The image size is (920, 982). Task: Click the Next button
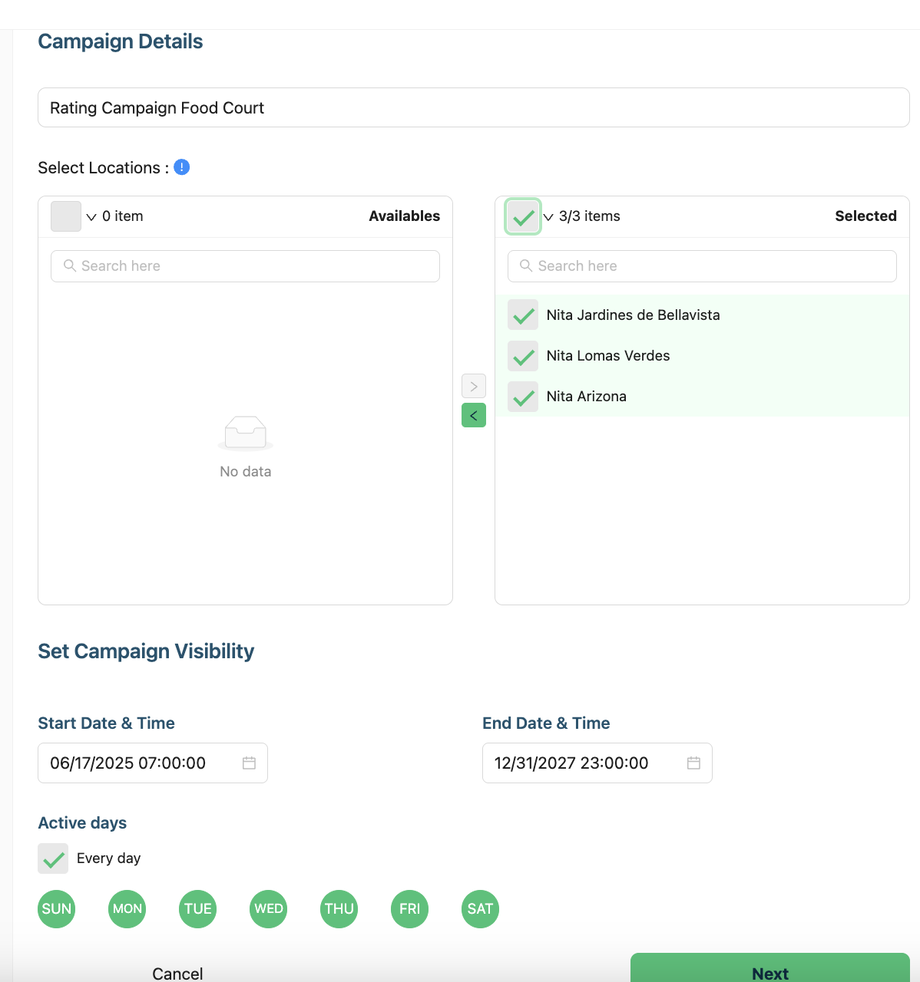coord(769,971)
